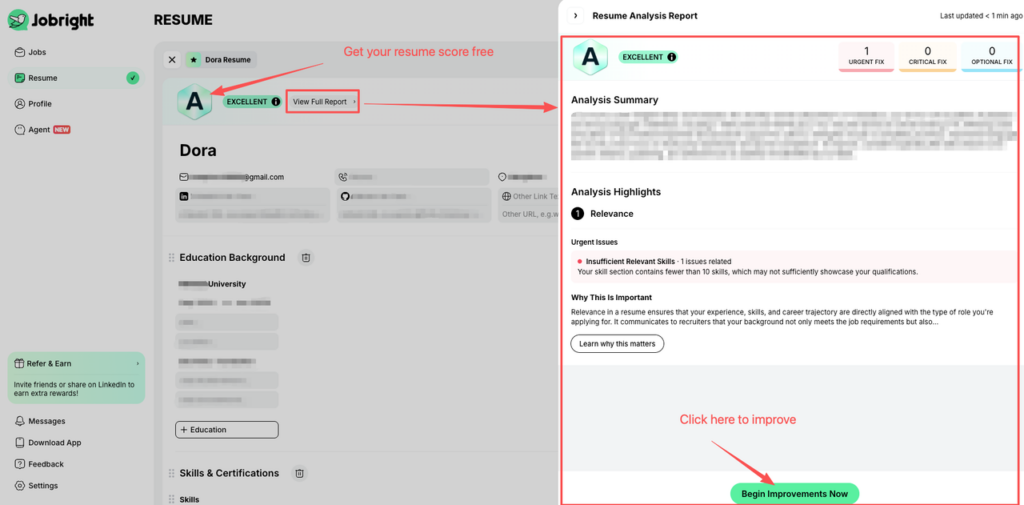Add a new Education entry

pyautogui.click(x=227, y=430)
